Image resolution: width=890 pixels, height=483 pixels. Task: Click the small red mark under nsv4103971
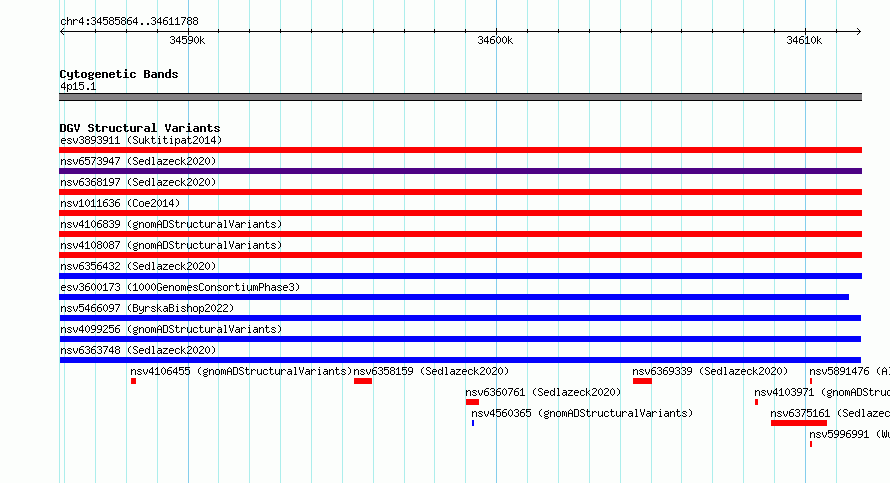pyautogui.click(x=757, y=402)
